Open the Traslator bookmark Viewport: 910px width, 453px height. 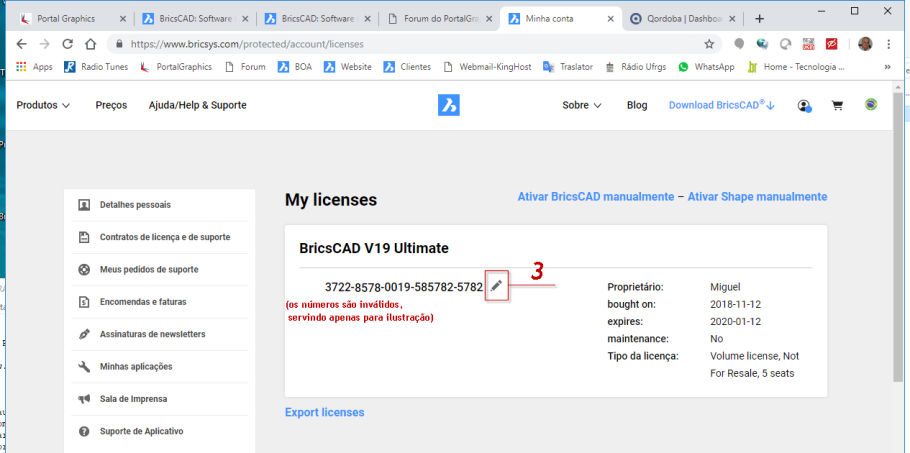pyautogui.click(x=568, y=67)
